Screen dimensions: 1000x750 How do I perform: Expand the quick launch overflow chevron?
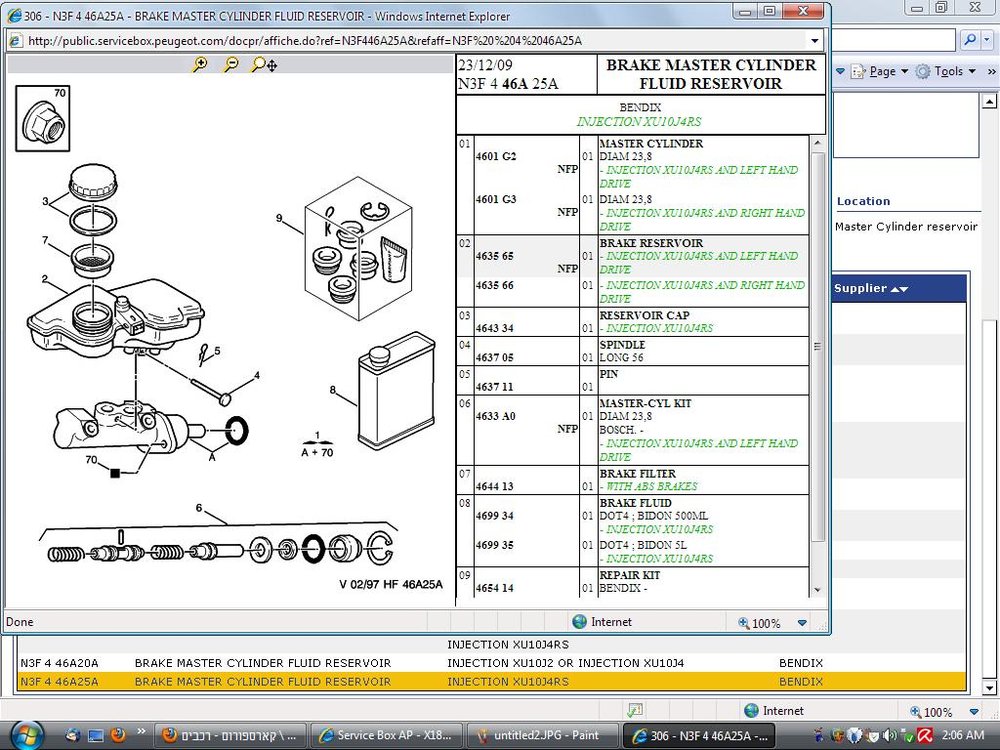click(141, 732)
